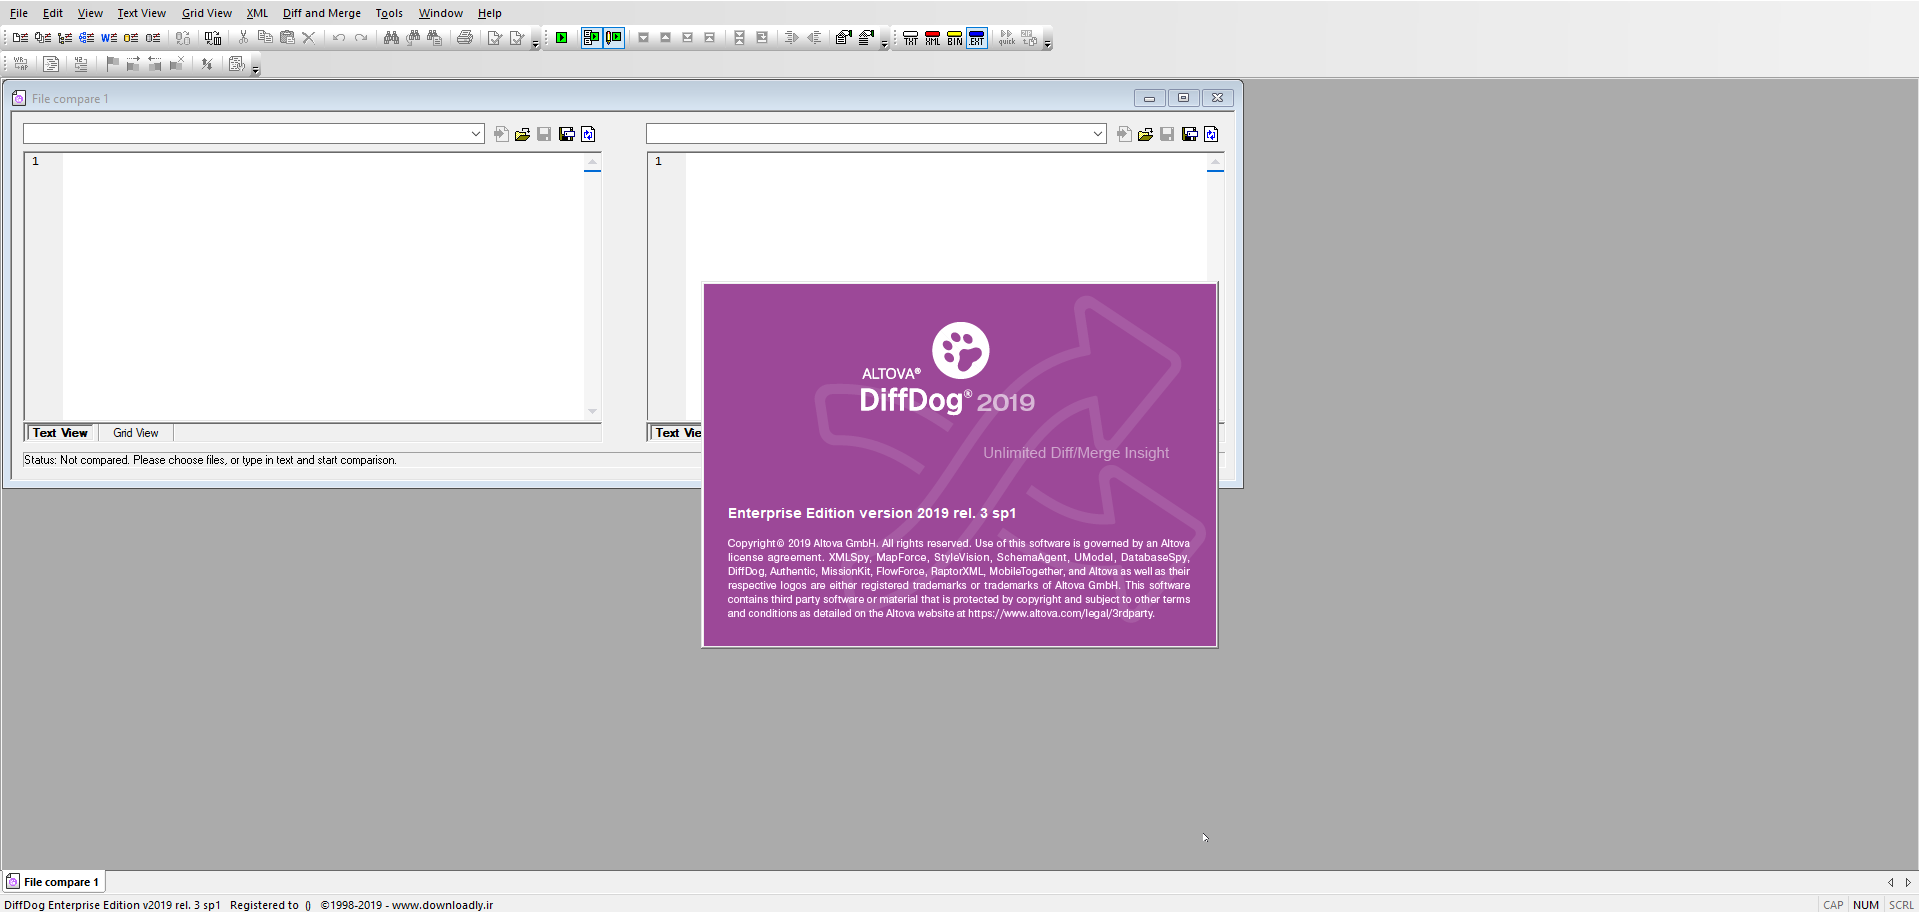The image size is (1919, 912).
Task: Click the Remove All Bookmarks icon
Action: click(x=177, y=64)
